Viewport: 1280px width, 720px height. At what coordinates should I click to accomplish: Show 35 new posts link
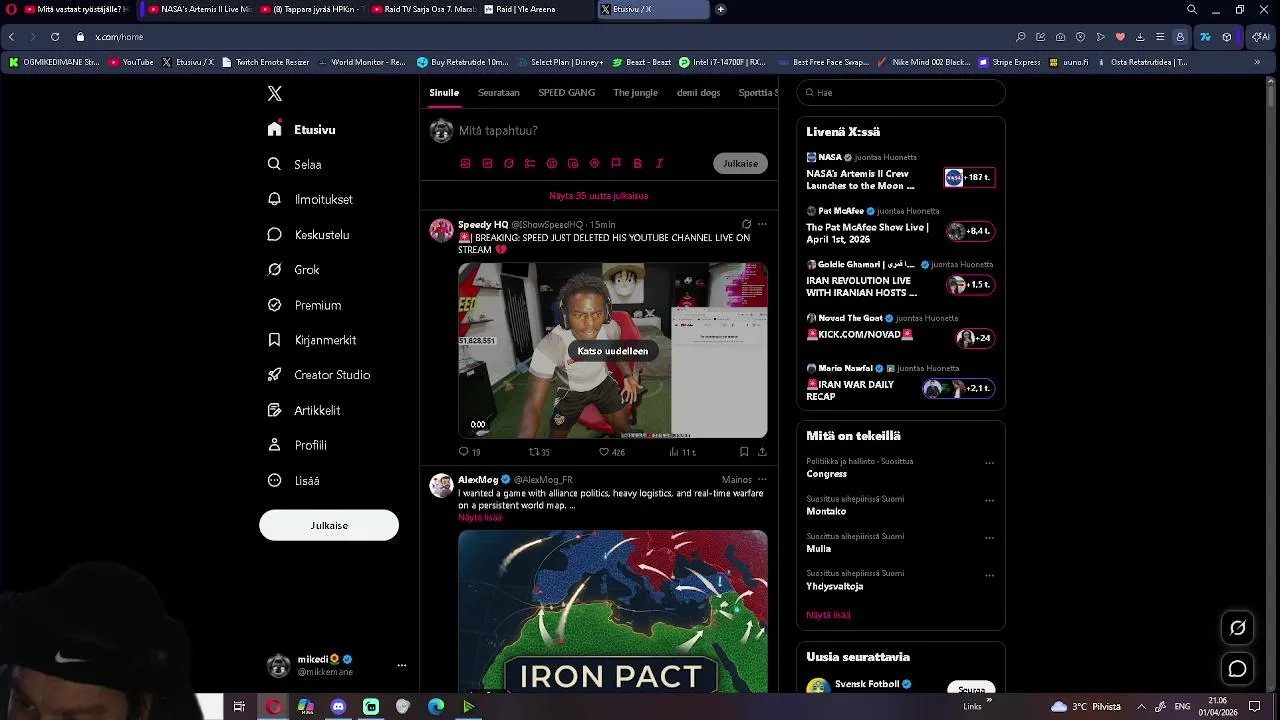pyautogui.click(x=599, y=196)
